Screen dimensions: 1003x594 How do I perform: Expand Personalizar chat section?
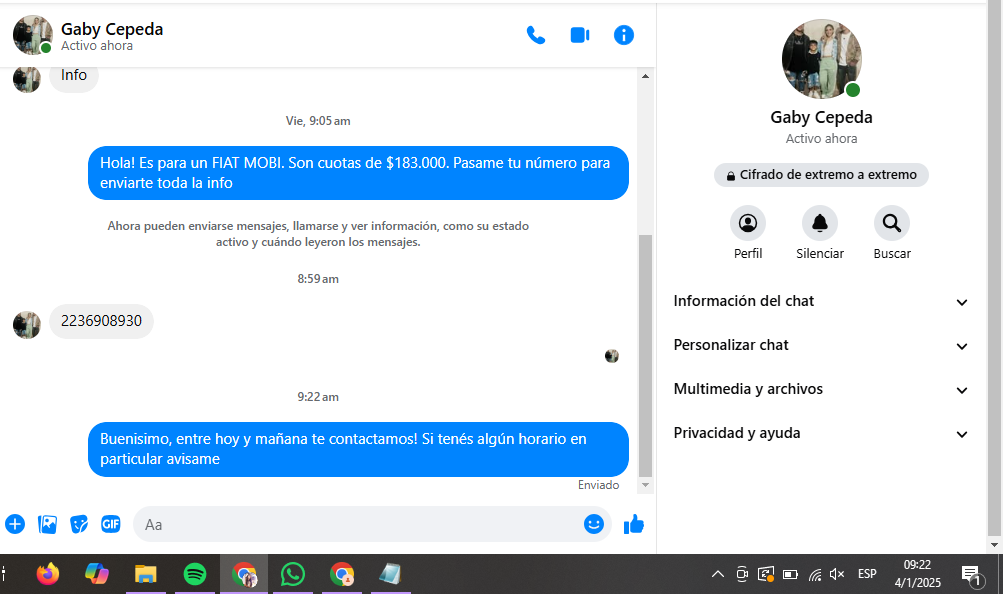tap(822, 345)
